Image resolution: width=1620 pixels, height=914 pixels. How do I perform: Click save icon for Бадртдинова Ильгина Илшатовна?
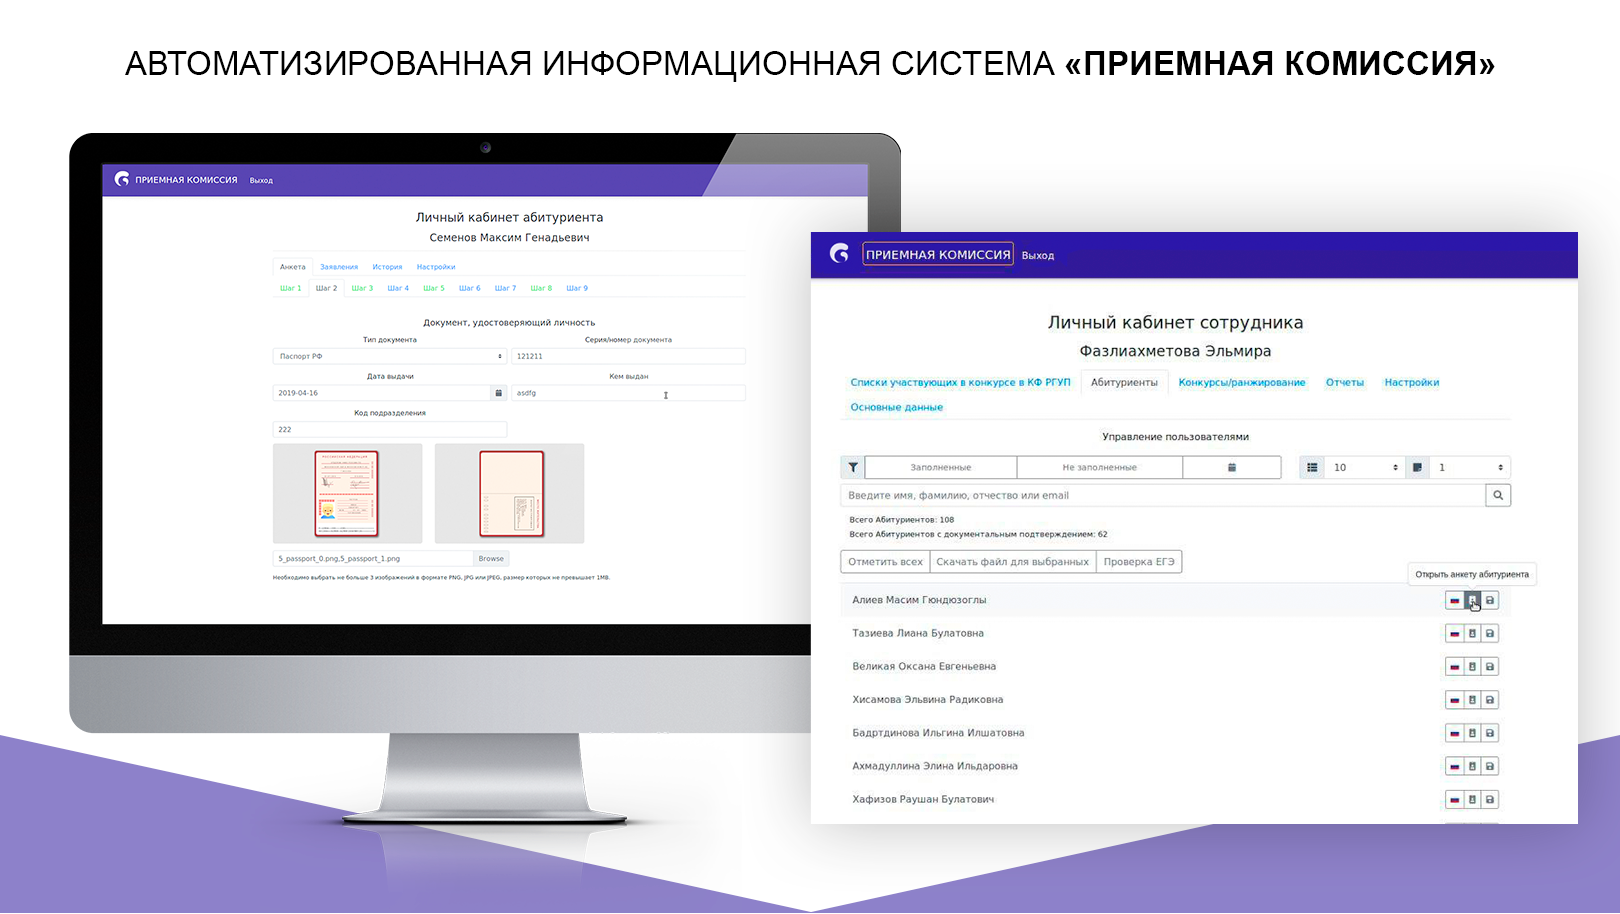[x=1490, y=733]
